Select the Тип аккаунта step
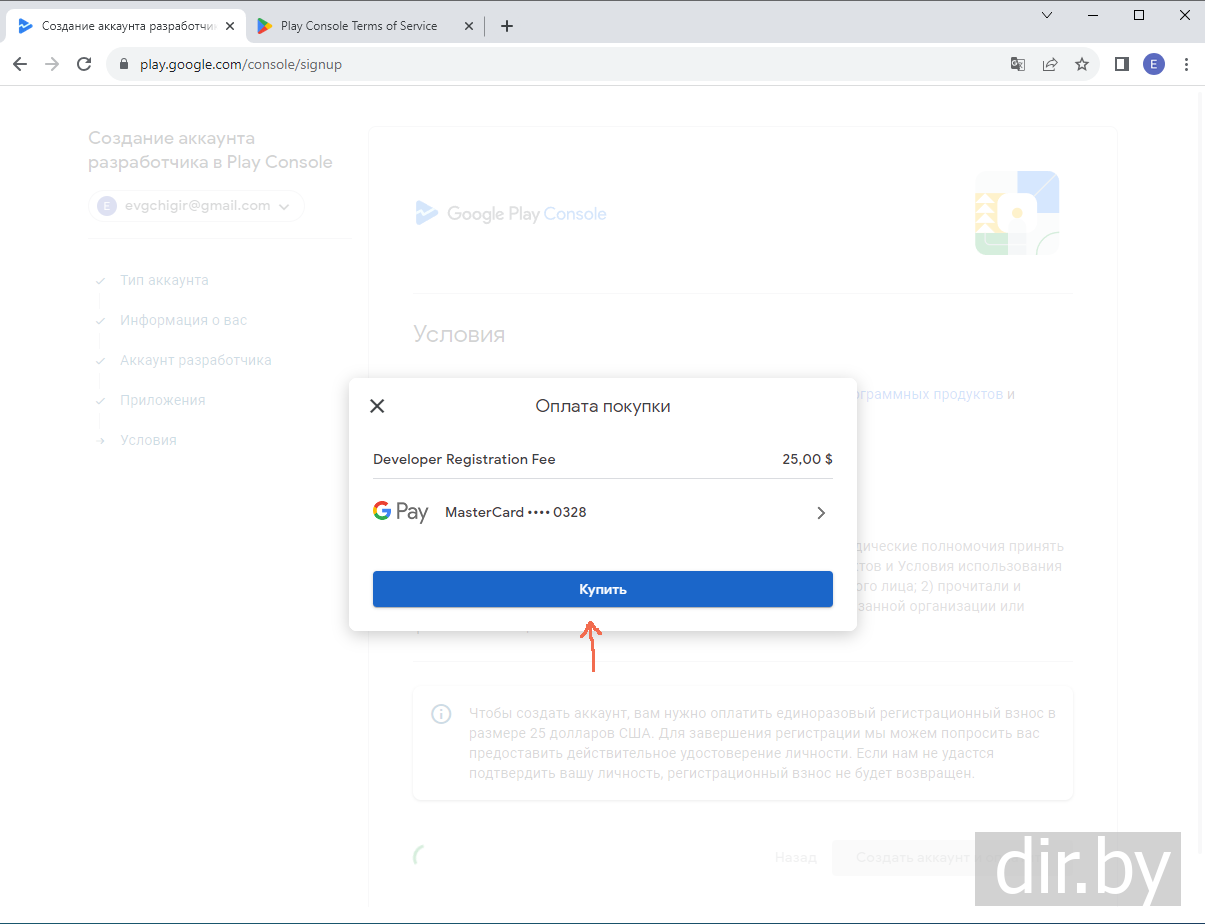 tap(164, 280)
